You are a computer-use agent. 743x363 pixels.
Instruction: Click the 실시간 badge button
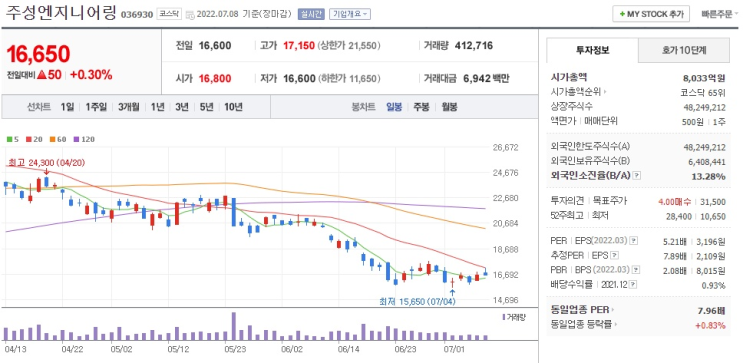coord(311,14)
